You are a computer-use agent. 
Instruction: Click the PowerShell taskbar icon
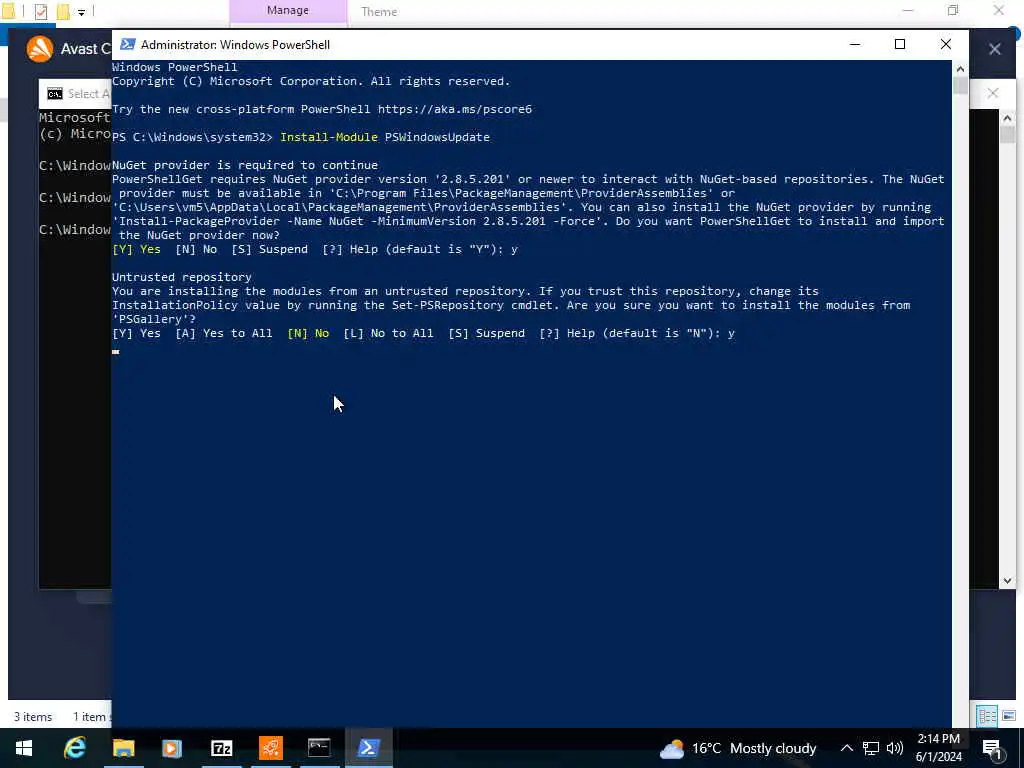point(368,748)
